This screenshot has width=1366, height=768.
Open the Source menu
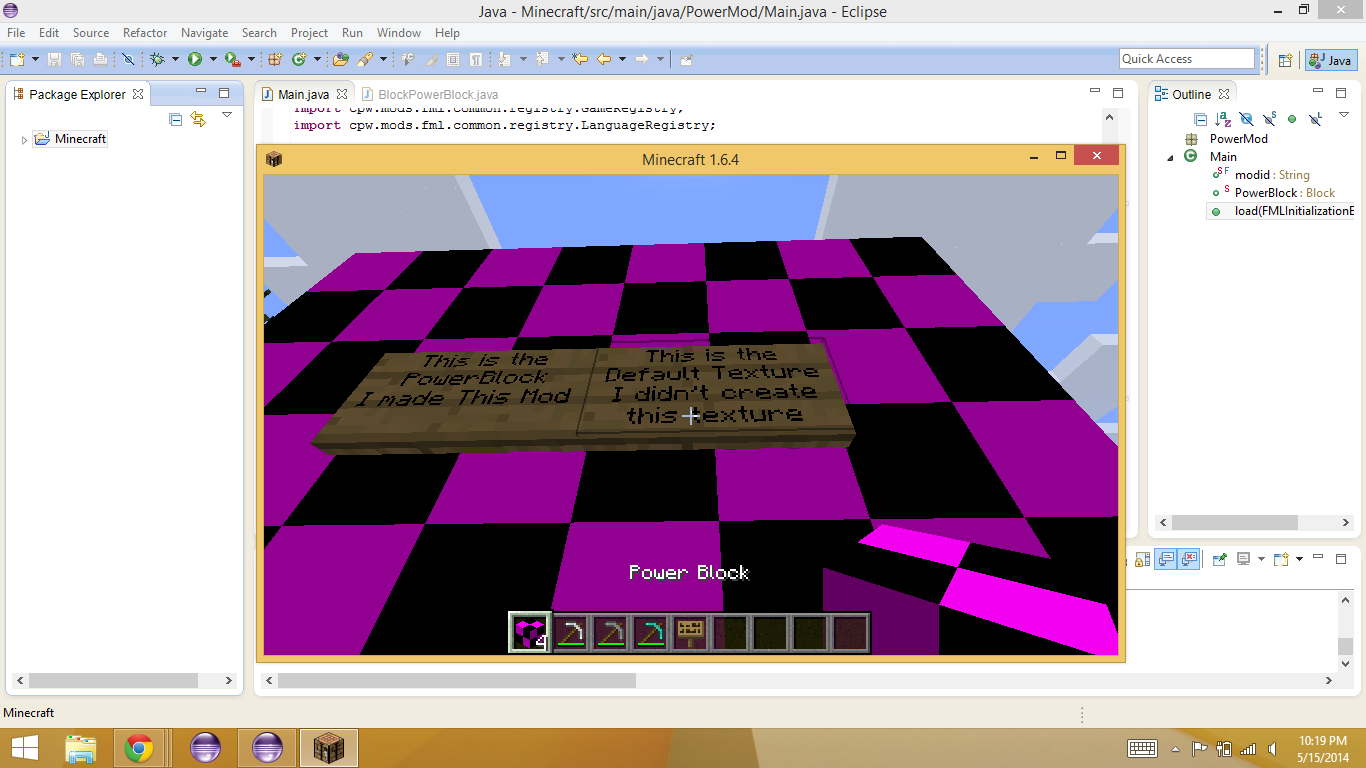tap(90, 33)
